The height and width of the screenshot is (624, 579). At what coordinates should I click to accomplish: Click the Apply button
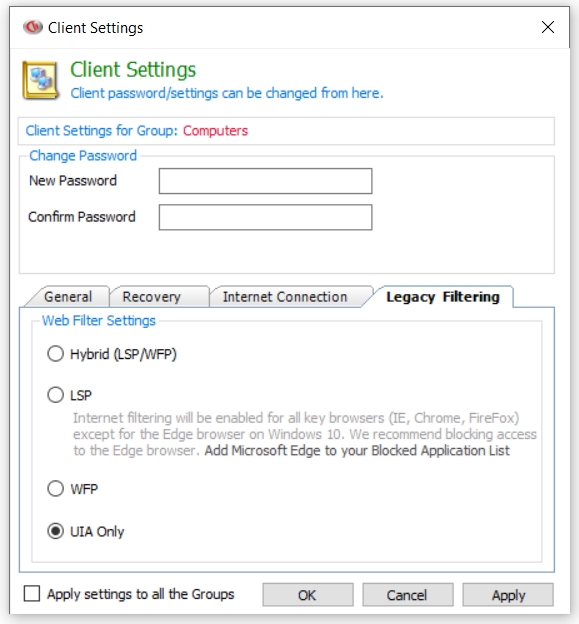click(508, 595)
